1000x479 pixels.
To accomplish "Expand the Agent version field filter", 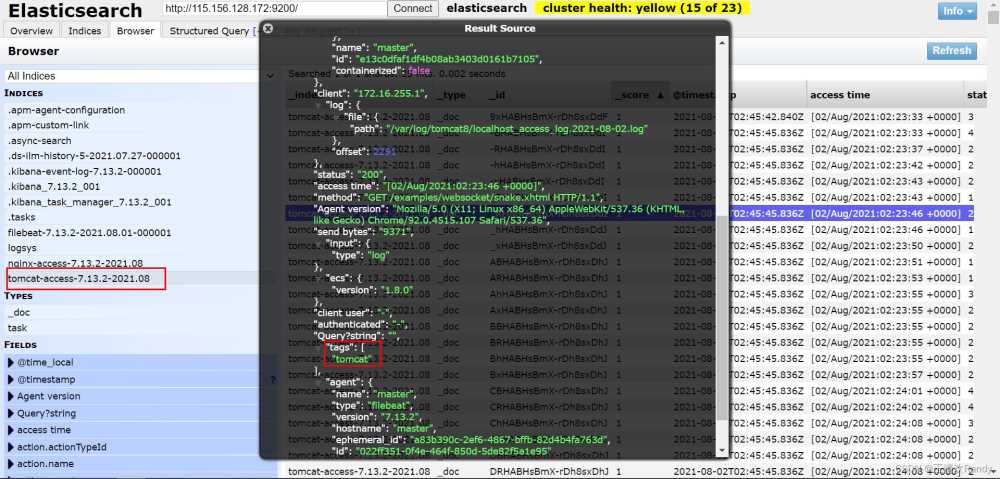I will [x=11, y=396].
